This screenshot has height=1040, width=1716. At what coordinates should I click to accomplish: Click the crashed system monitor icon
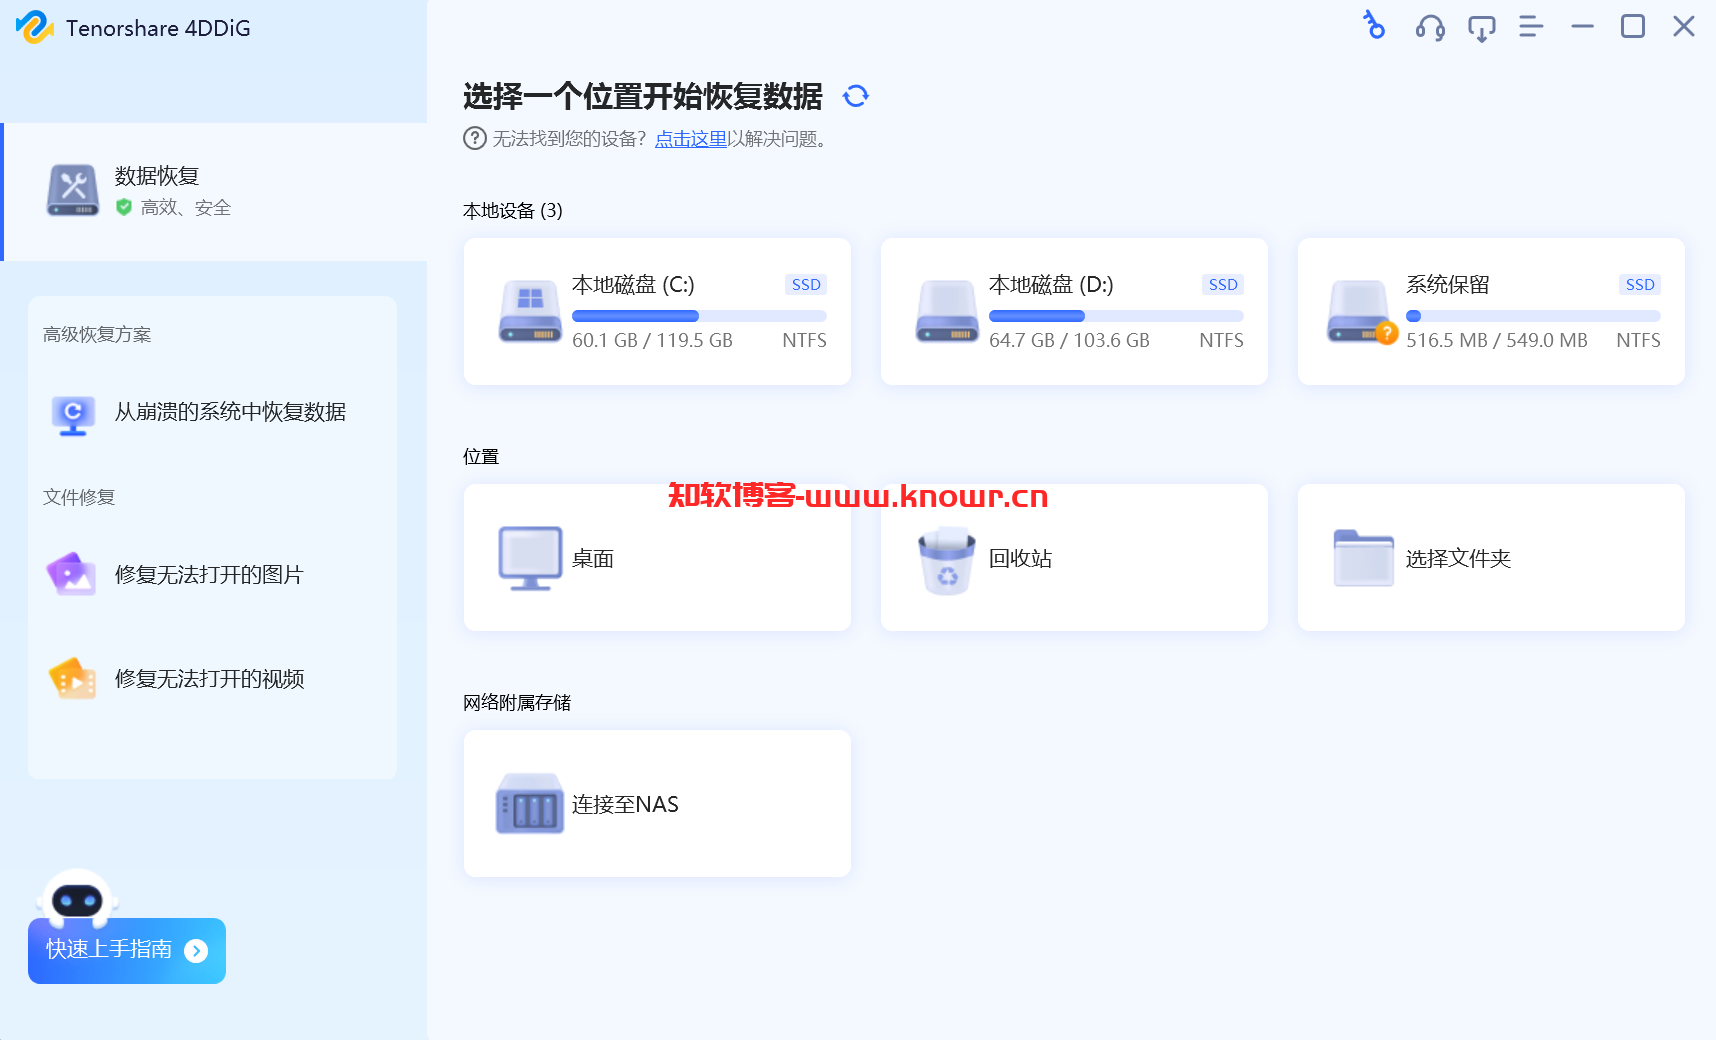(73, 414)
